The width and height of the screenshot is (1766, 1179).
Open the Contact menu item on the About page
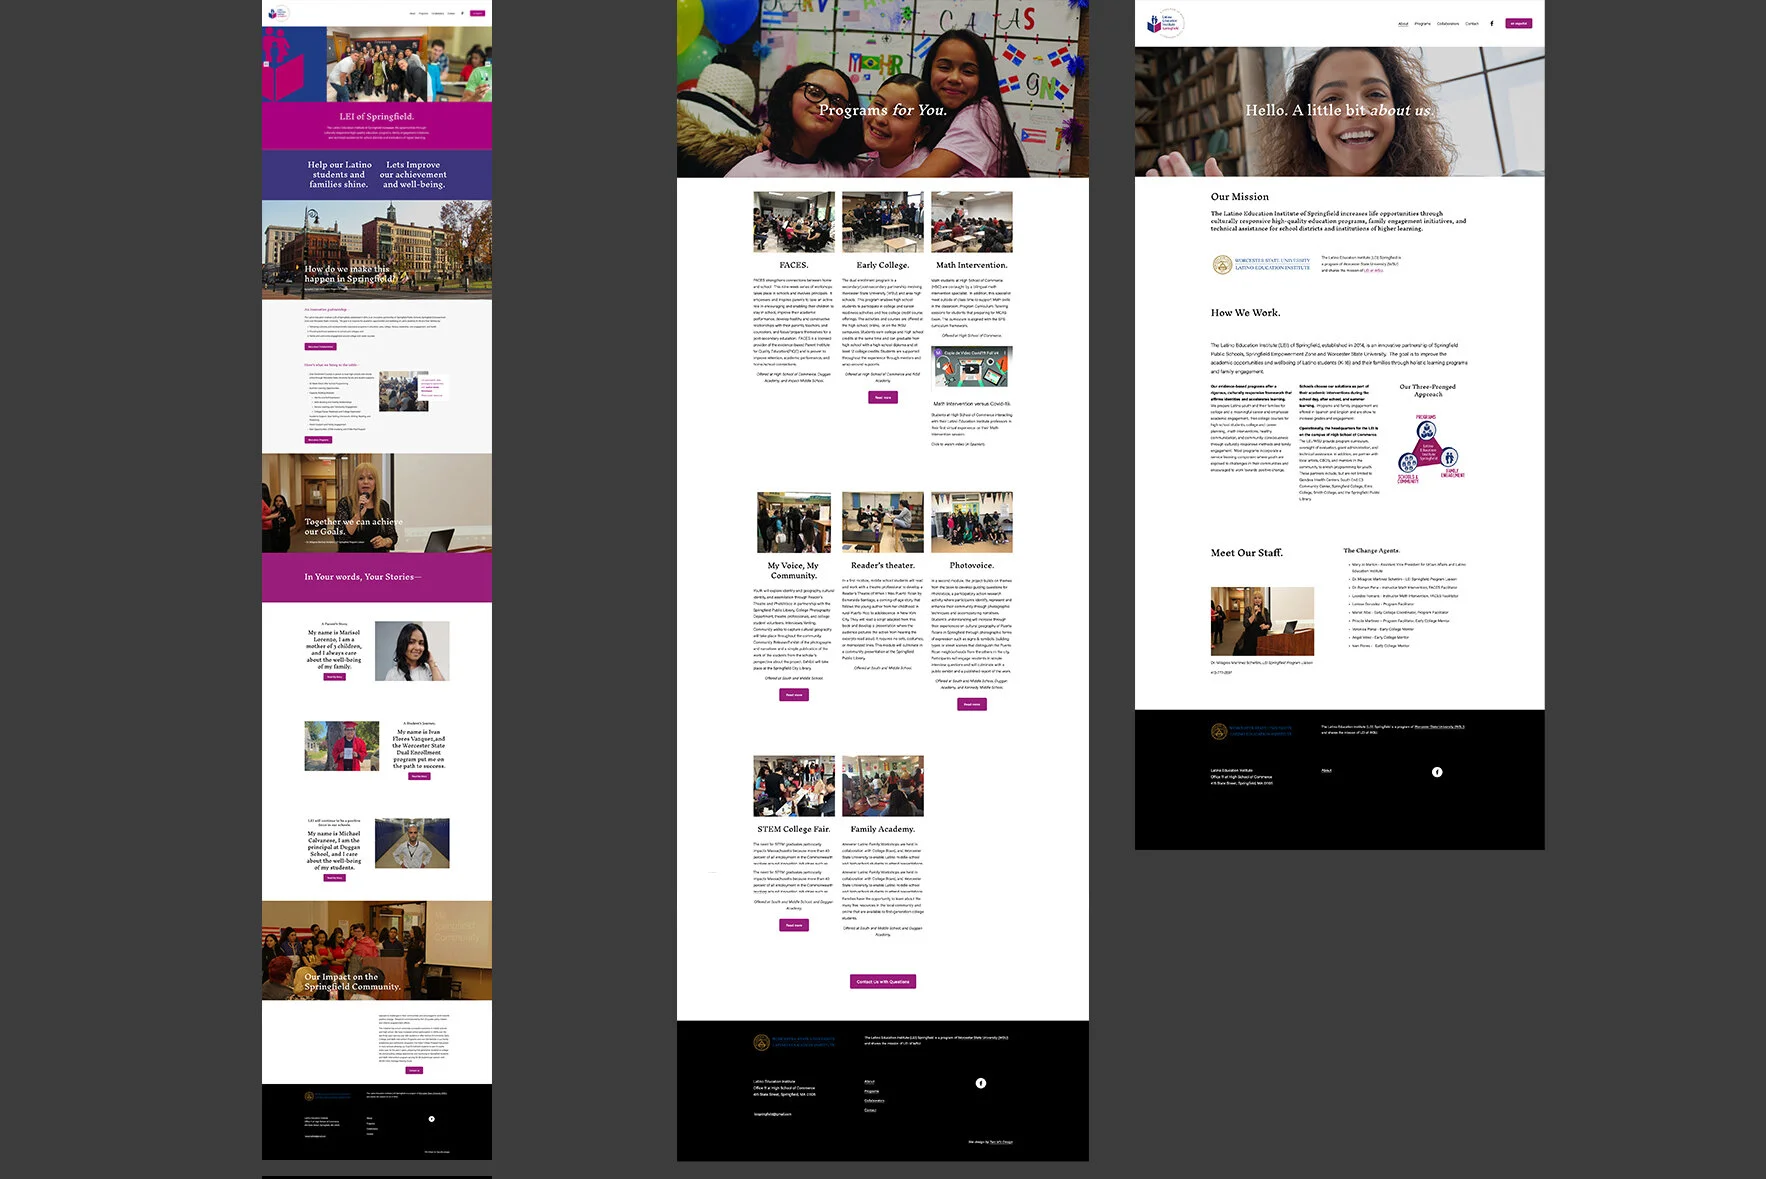click(x=1472, y=23)
